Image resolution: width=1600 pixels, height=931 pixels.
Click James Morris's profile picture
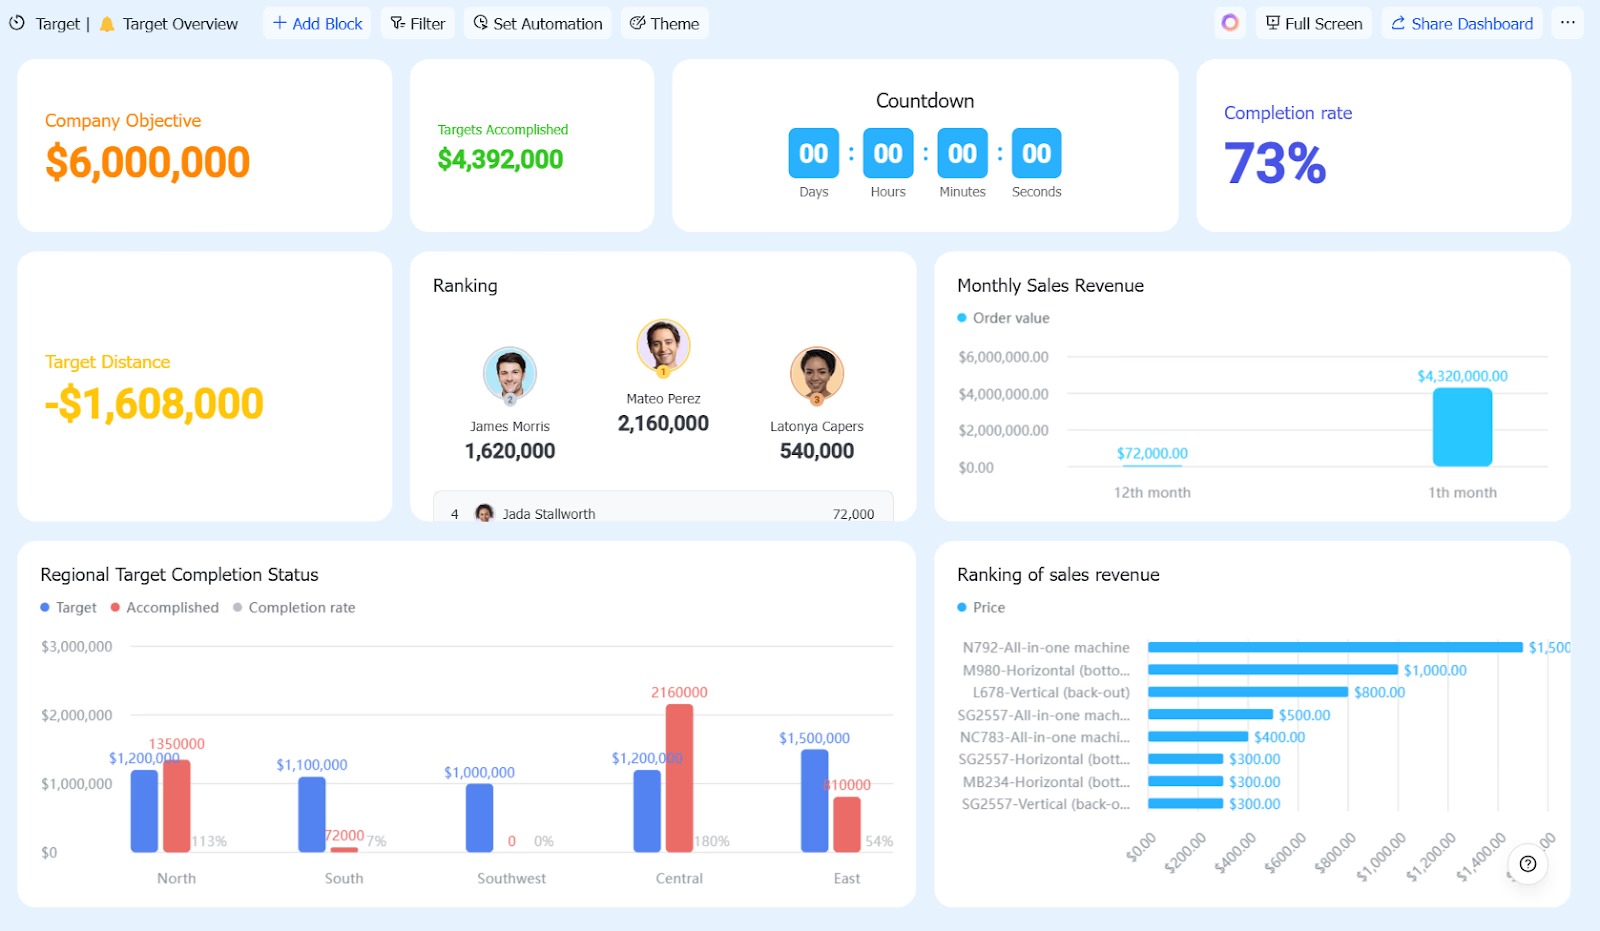(510, 375)
